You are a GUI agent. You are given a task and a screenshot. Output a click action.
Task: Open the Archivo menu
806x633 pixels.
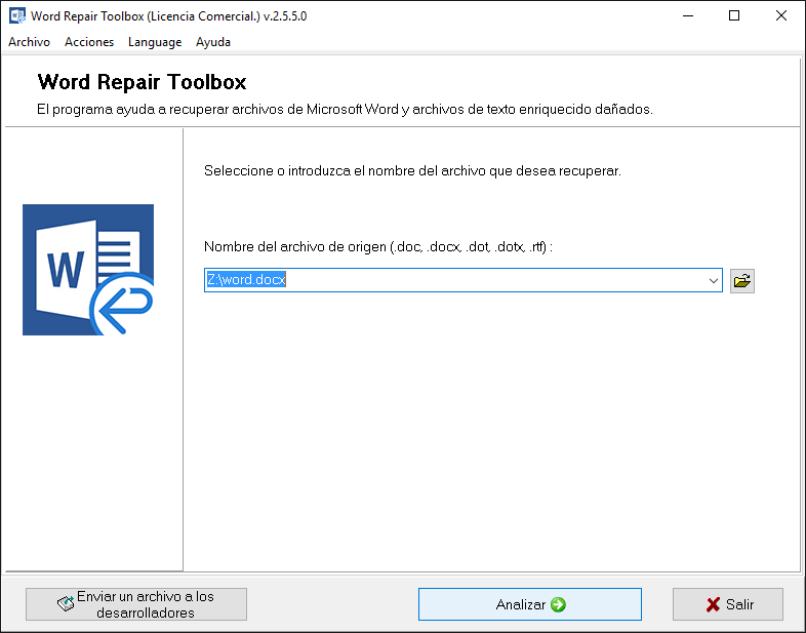[29, 42]
